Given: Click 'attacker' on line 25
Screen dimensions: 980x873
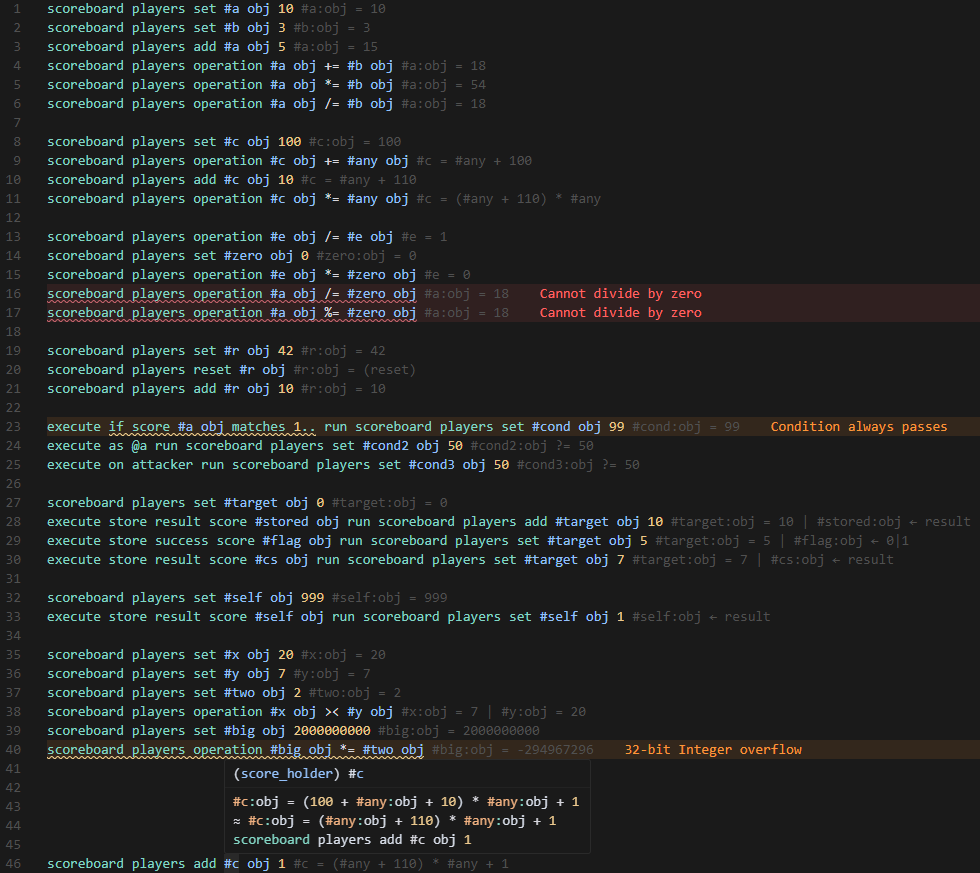Looking at the screenshot, I should 162,465.
